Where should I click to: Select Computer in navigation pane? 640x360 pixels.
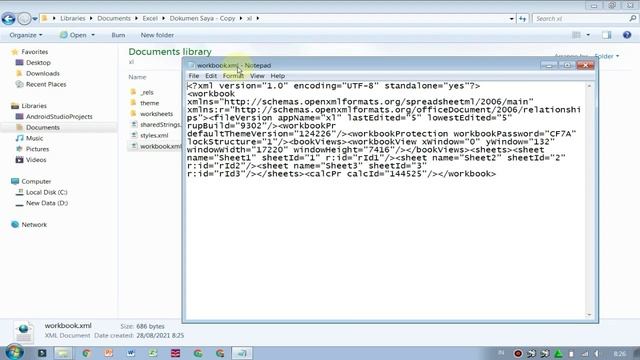pyautogui.click(x=31, y=182)
